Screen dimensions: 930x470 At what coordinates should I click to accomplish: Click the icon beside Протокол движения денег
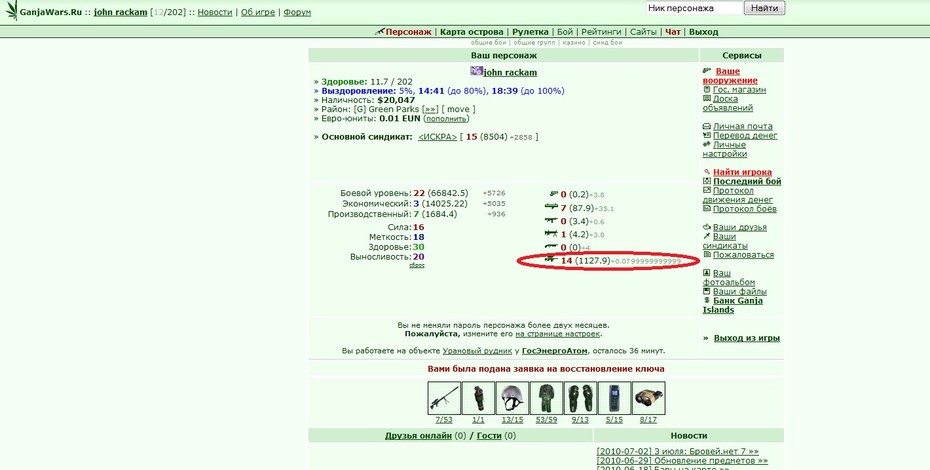(706, 190)
